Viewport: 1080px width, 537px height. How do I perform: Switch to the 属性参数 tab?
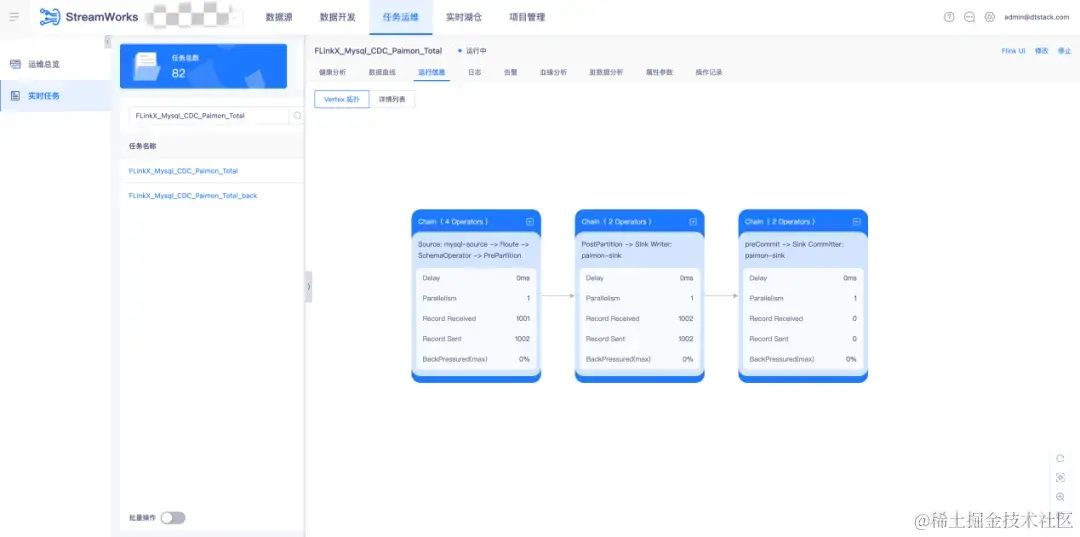pyautogui.click(x=659, y=72)
